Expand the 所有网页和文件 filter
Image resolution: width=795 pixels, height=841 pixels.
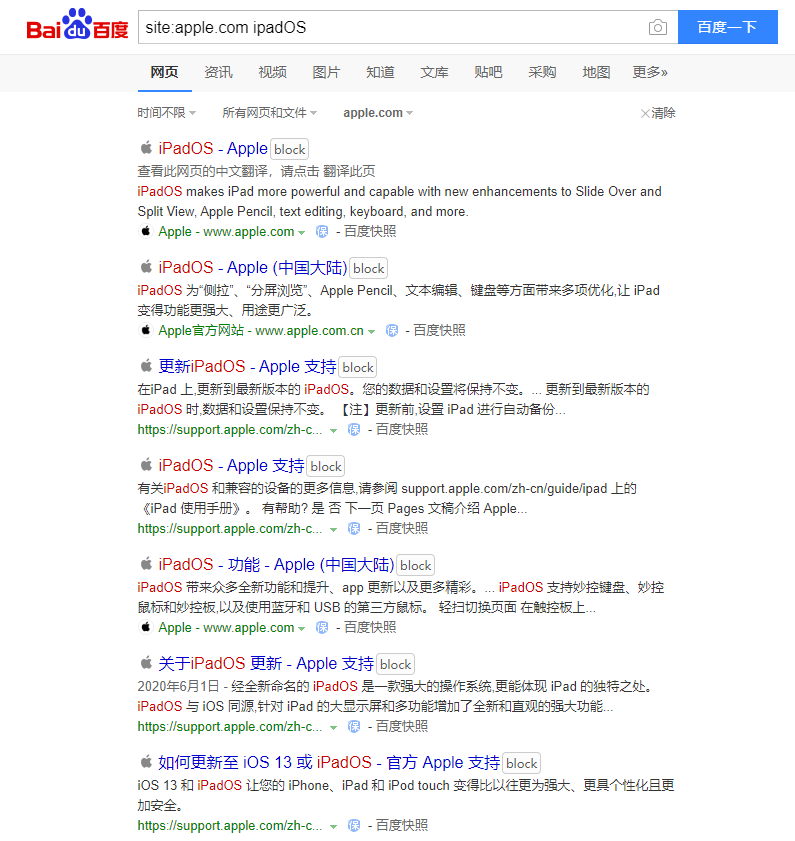[270, 113]
